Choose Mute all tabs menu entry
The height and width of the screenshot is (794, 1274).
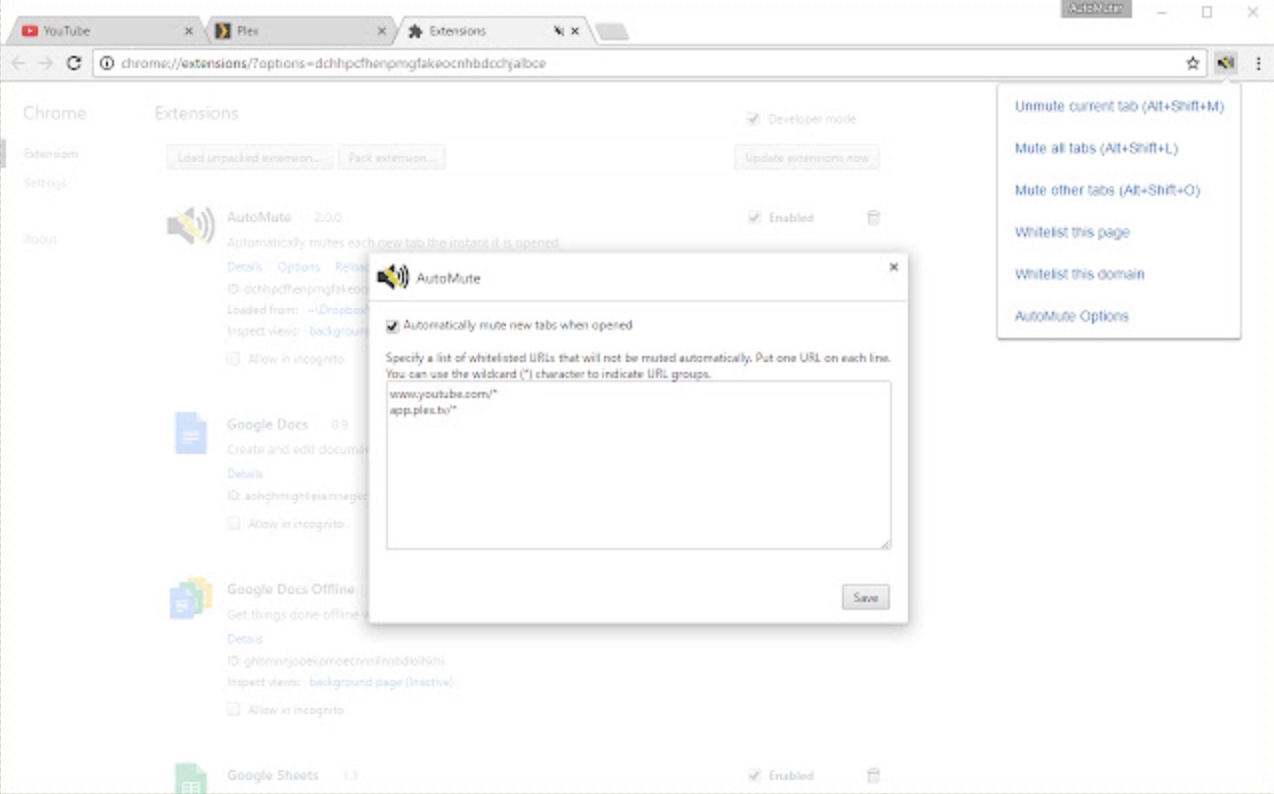[1096, 148]
